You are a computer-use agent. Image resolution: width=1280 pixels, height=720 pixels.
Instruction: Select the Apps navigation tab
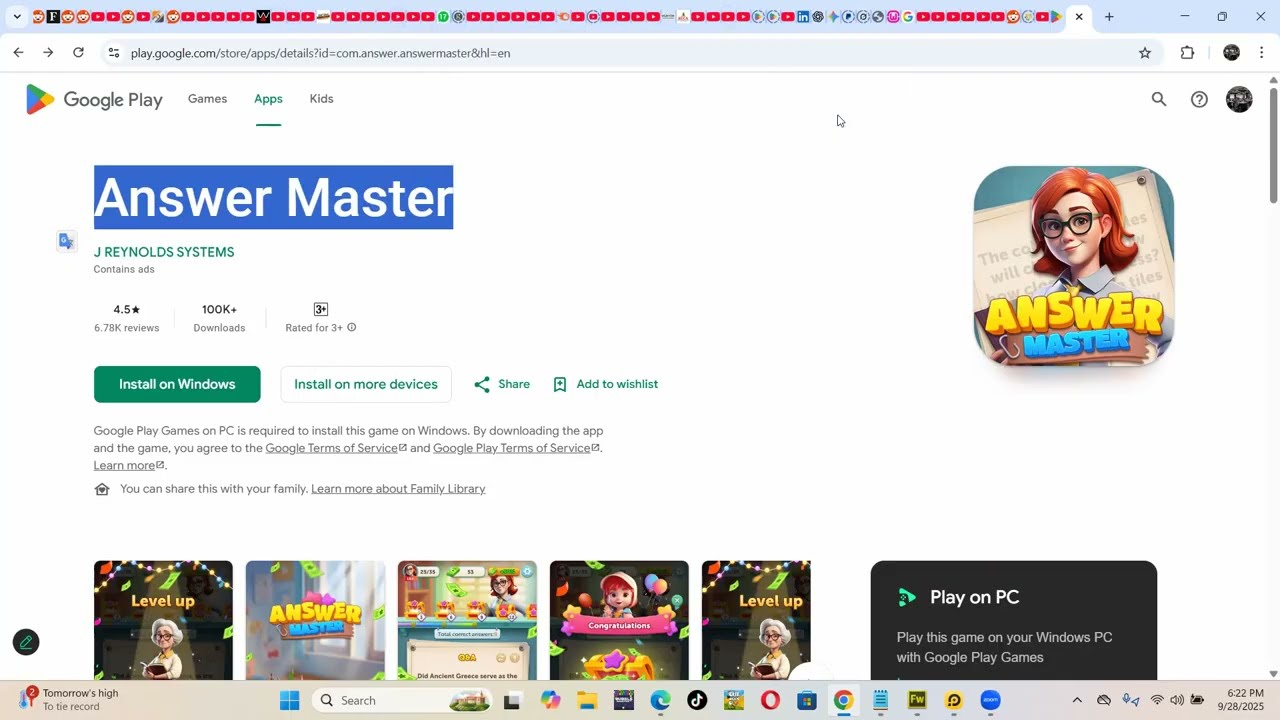[x=268, y=99]
